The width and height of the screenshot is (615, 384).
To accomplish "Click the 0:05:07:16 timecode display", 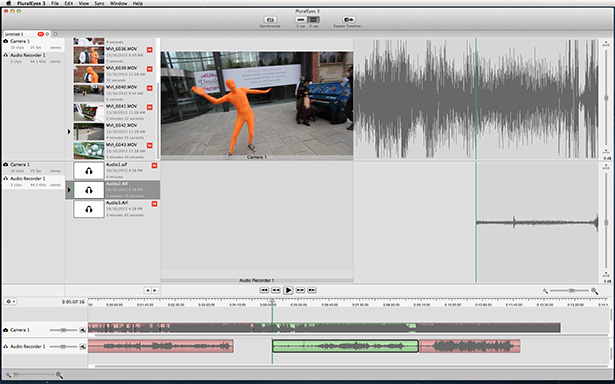I will pyautogui.click(x=73, y=302).
